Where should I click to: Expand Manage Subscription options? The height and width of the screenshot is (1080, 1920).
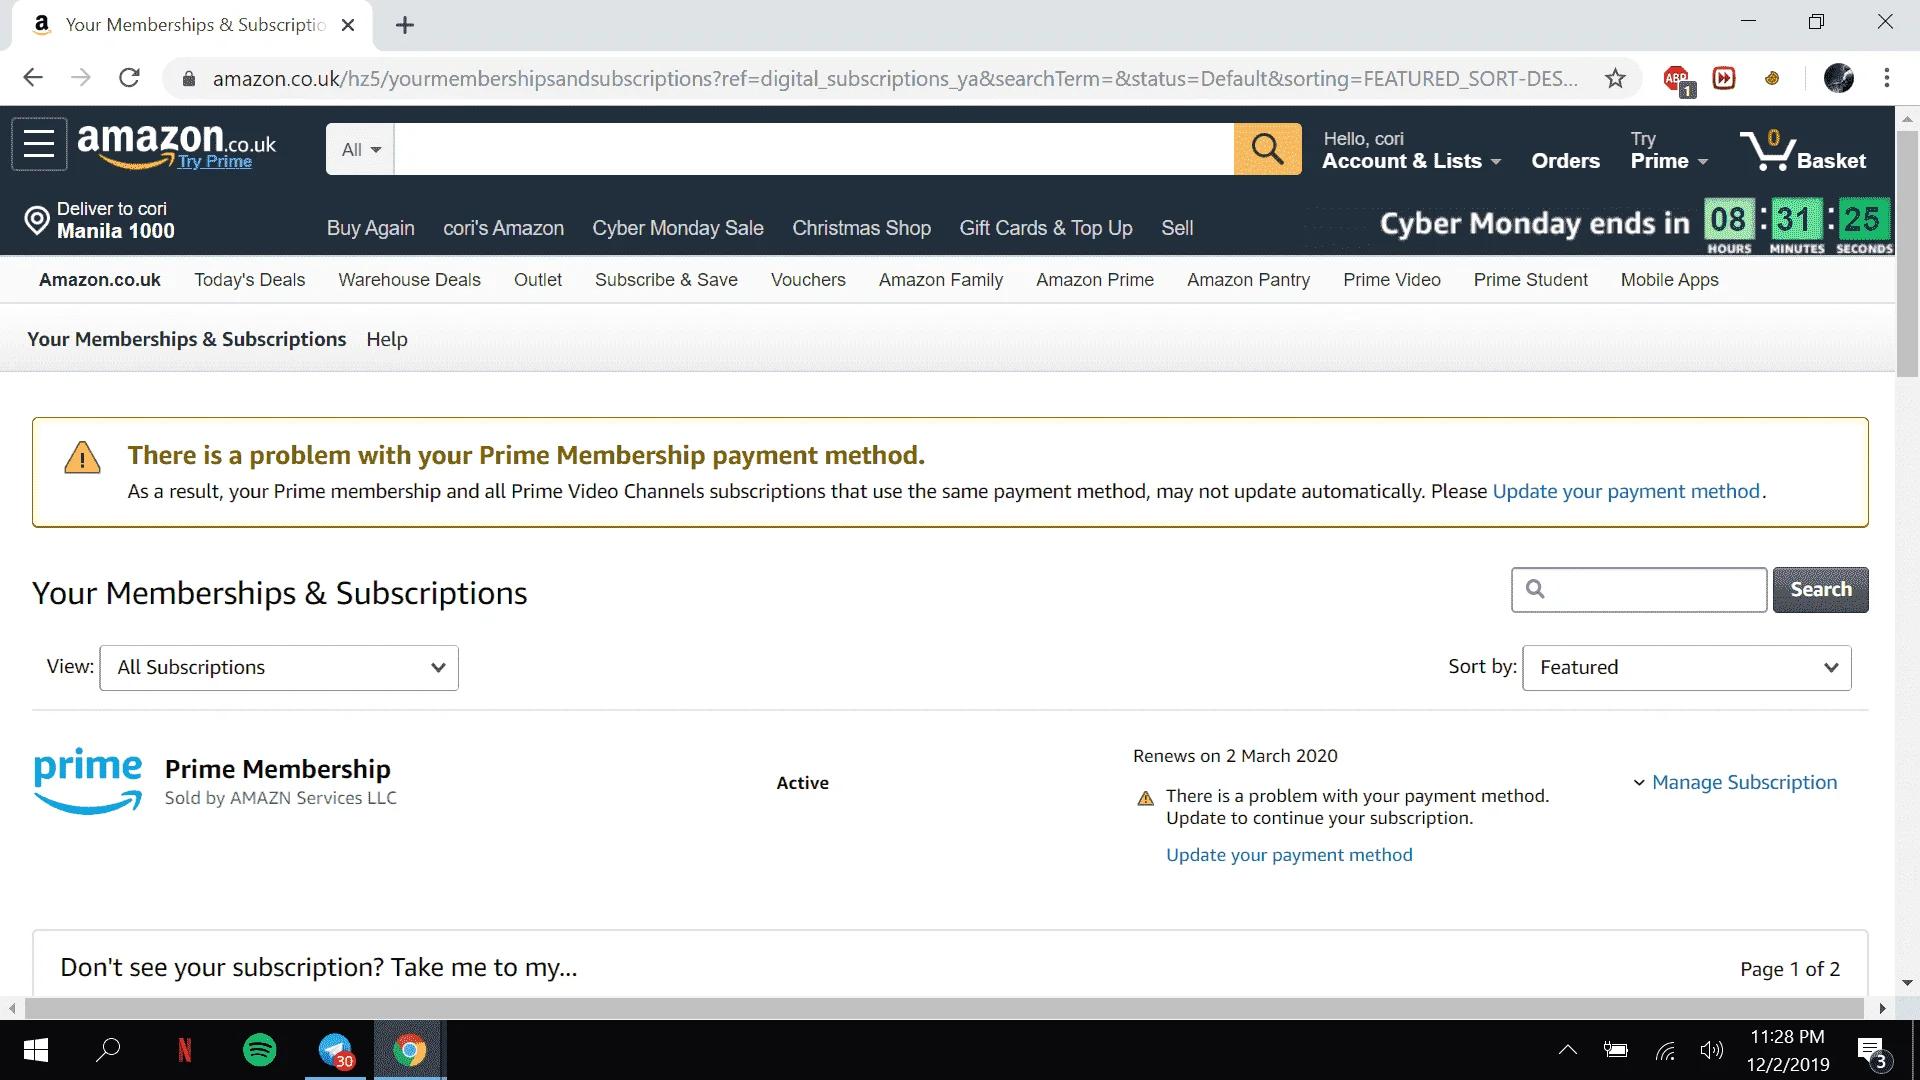(1735, 782)
